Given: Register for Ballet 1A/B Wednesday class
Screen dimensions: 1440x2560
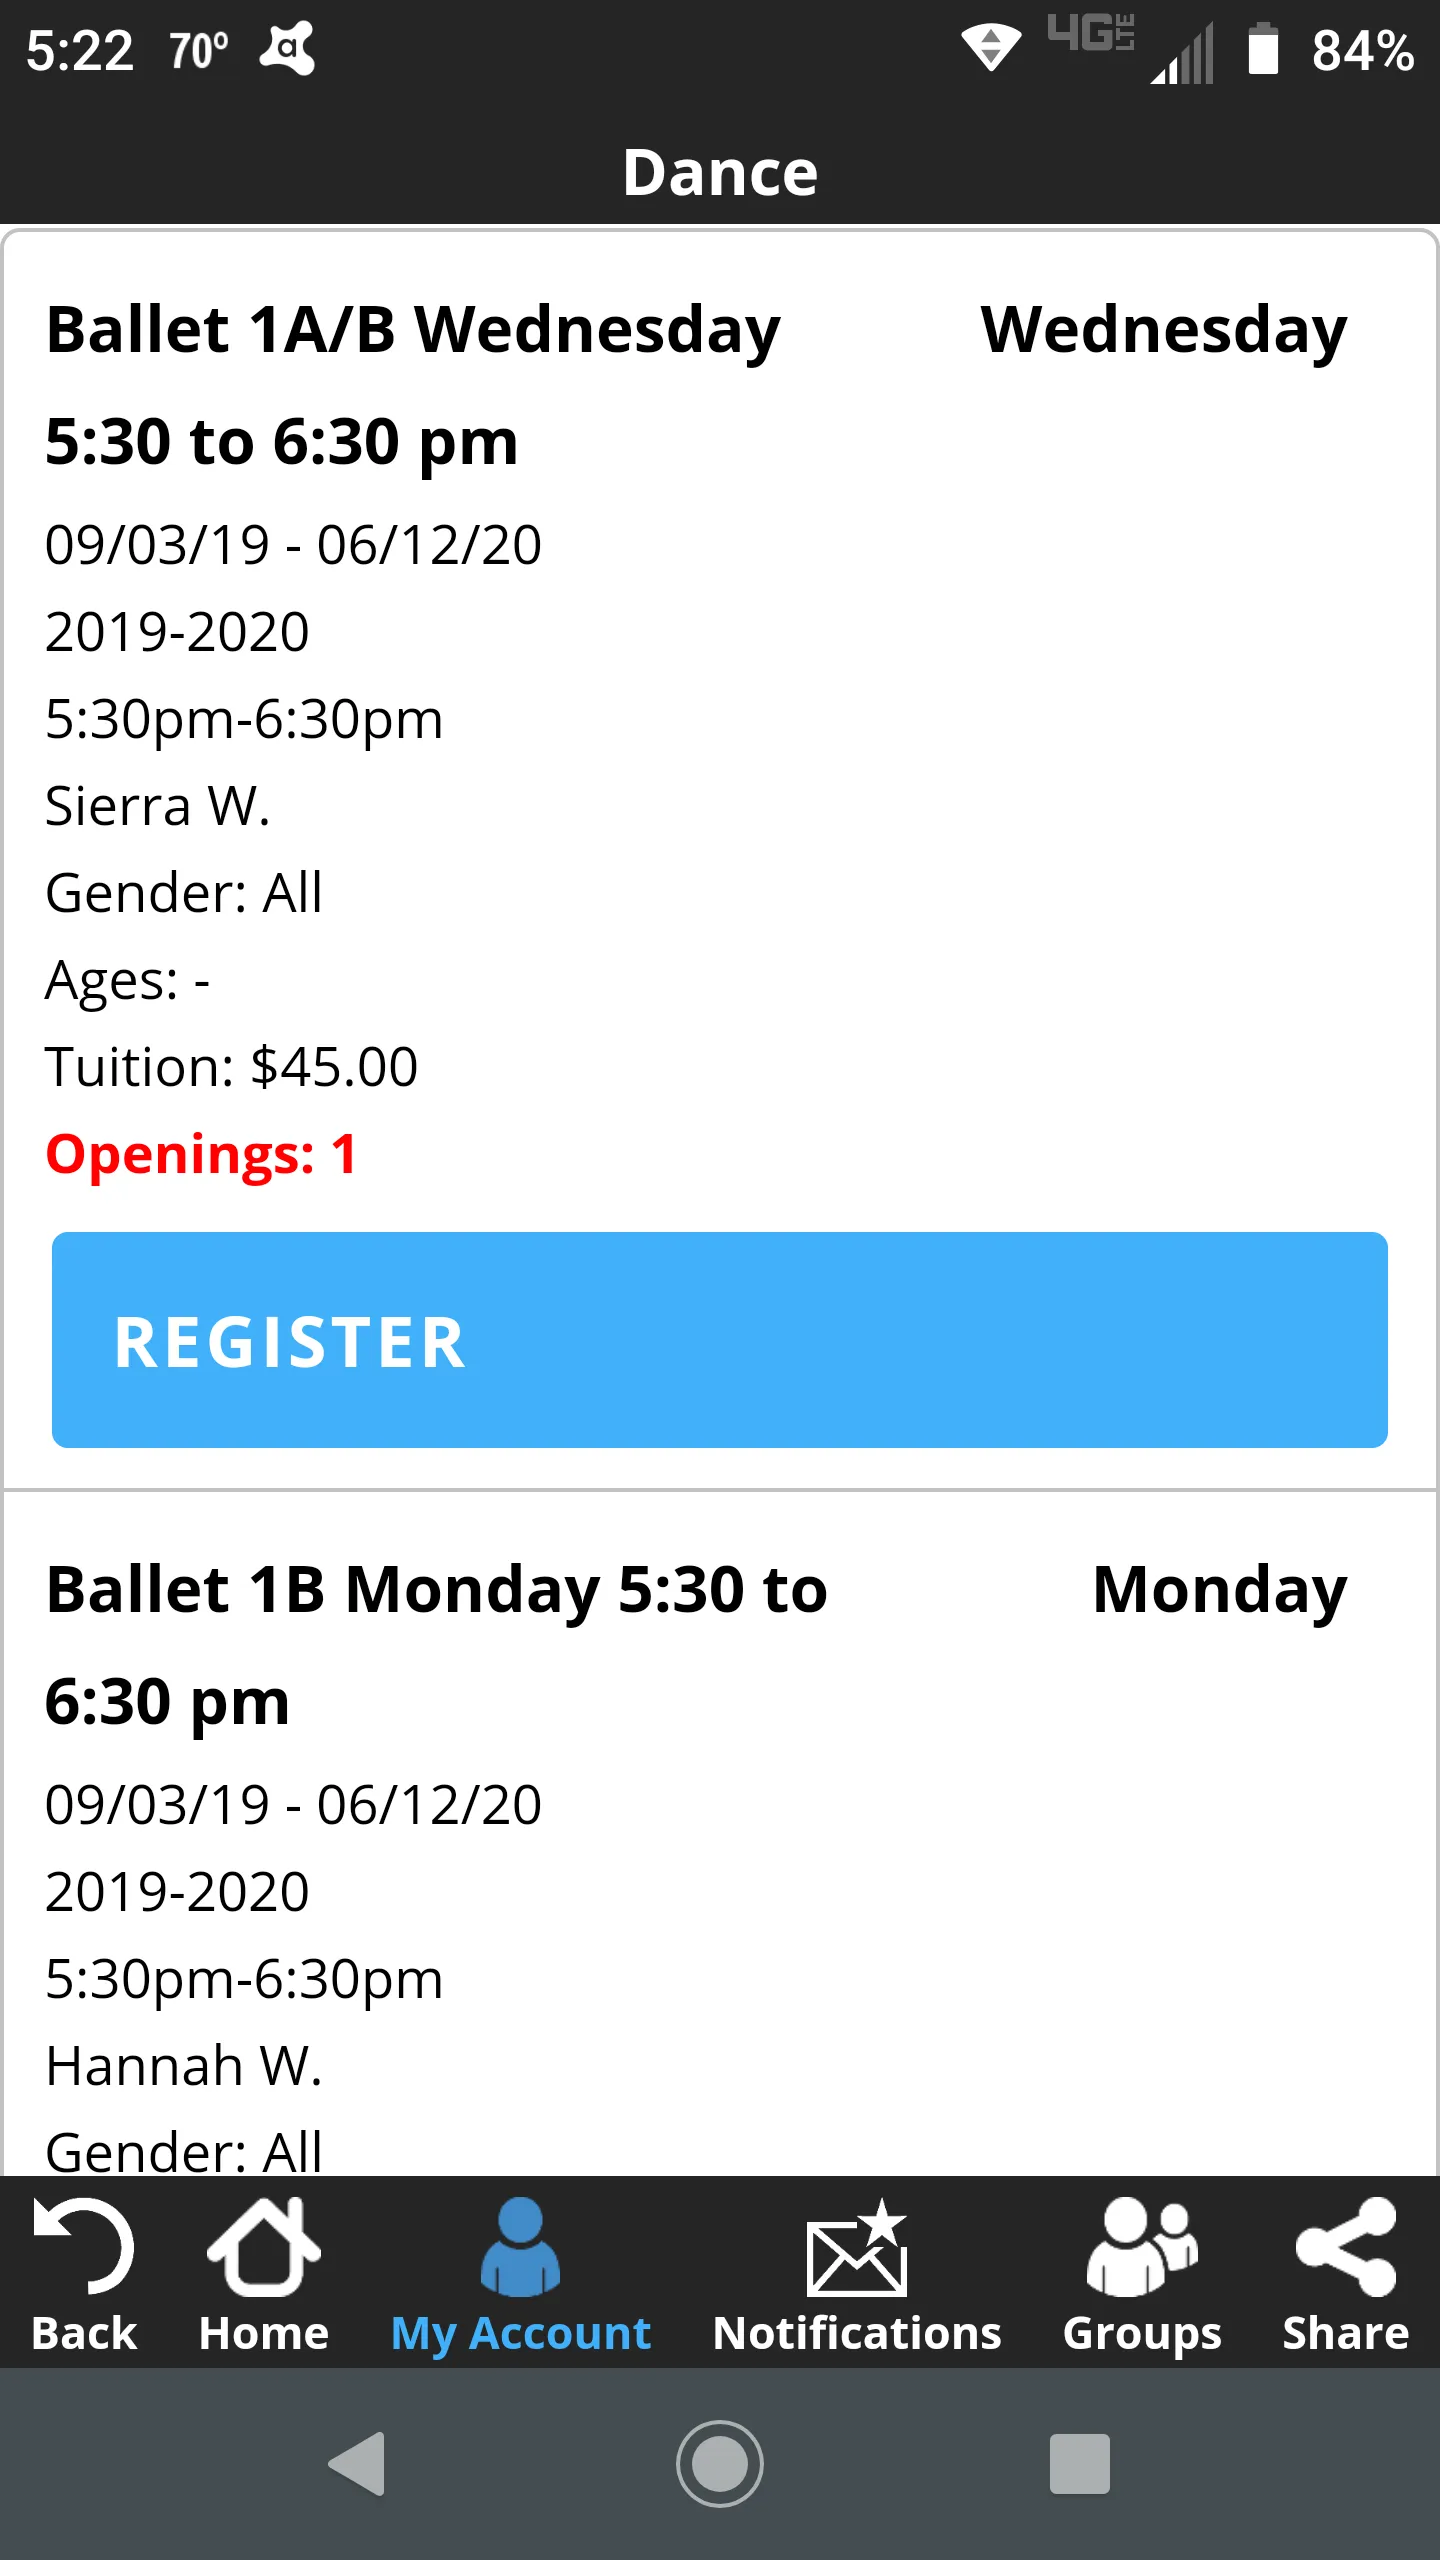Looking at the screenshot, I should point(720,1340).
